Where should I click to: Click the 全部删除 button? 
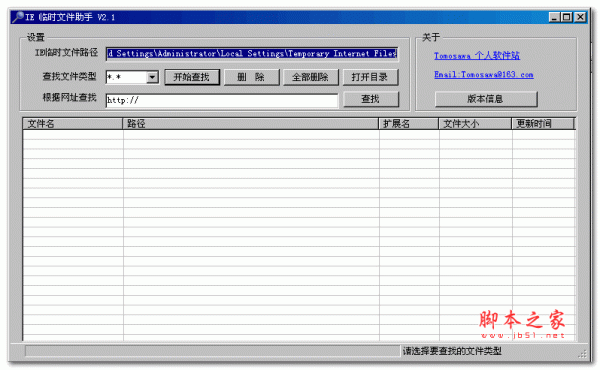(310, 77)
